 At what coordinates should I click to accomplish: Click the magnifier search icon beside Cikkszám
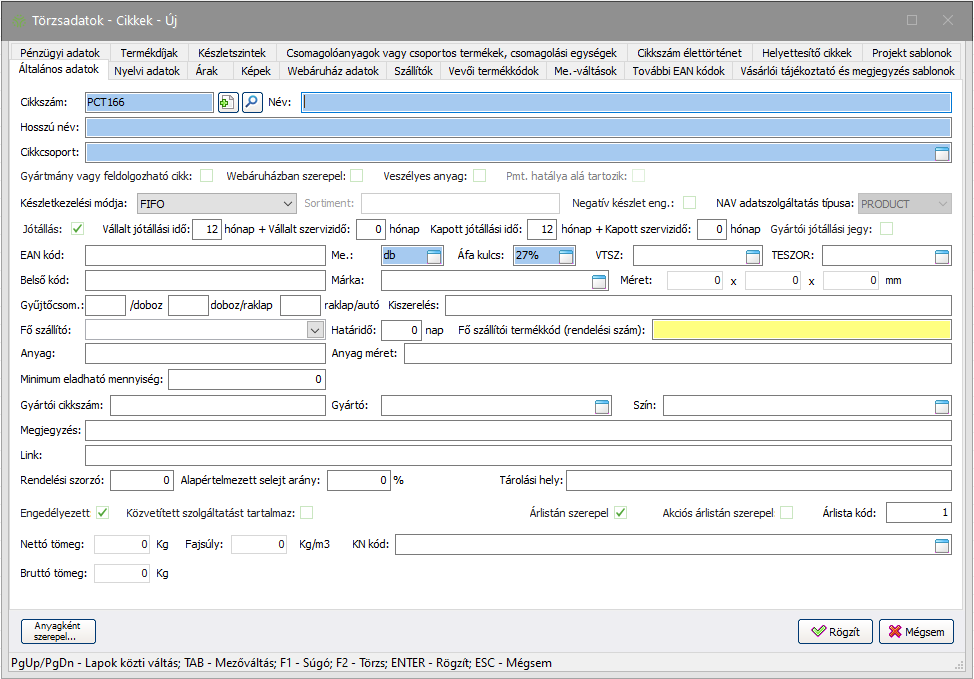pos(252,102)
